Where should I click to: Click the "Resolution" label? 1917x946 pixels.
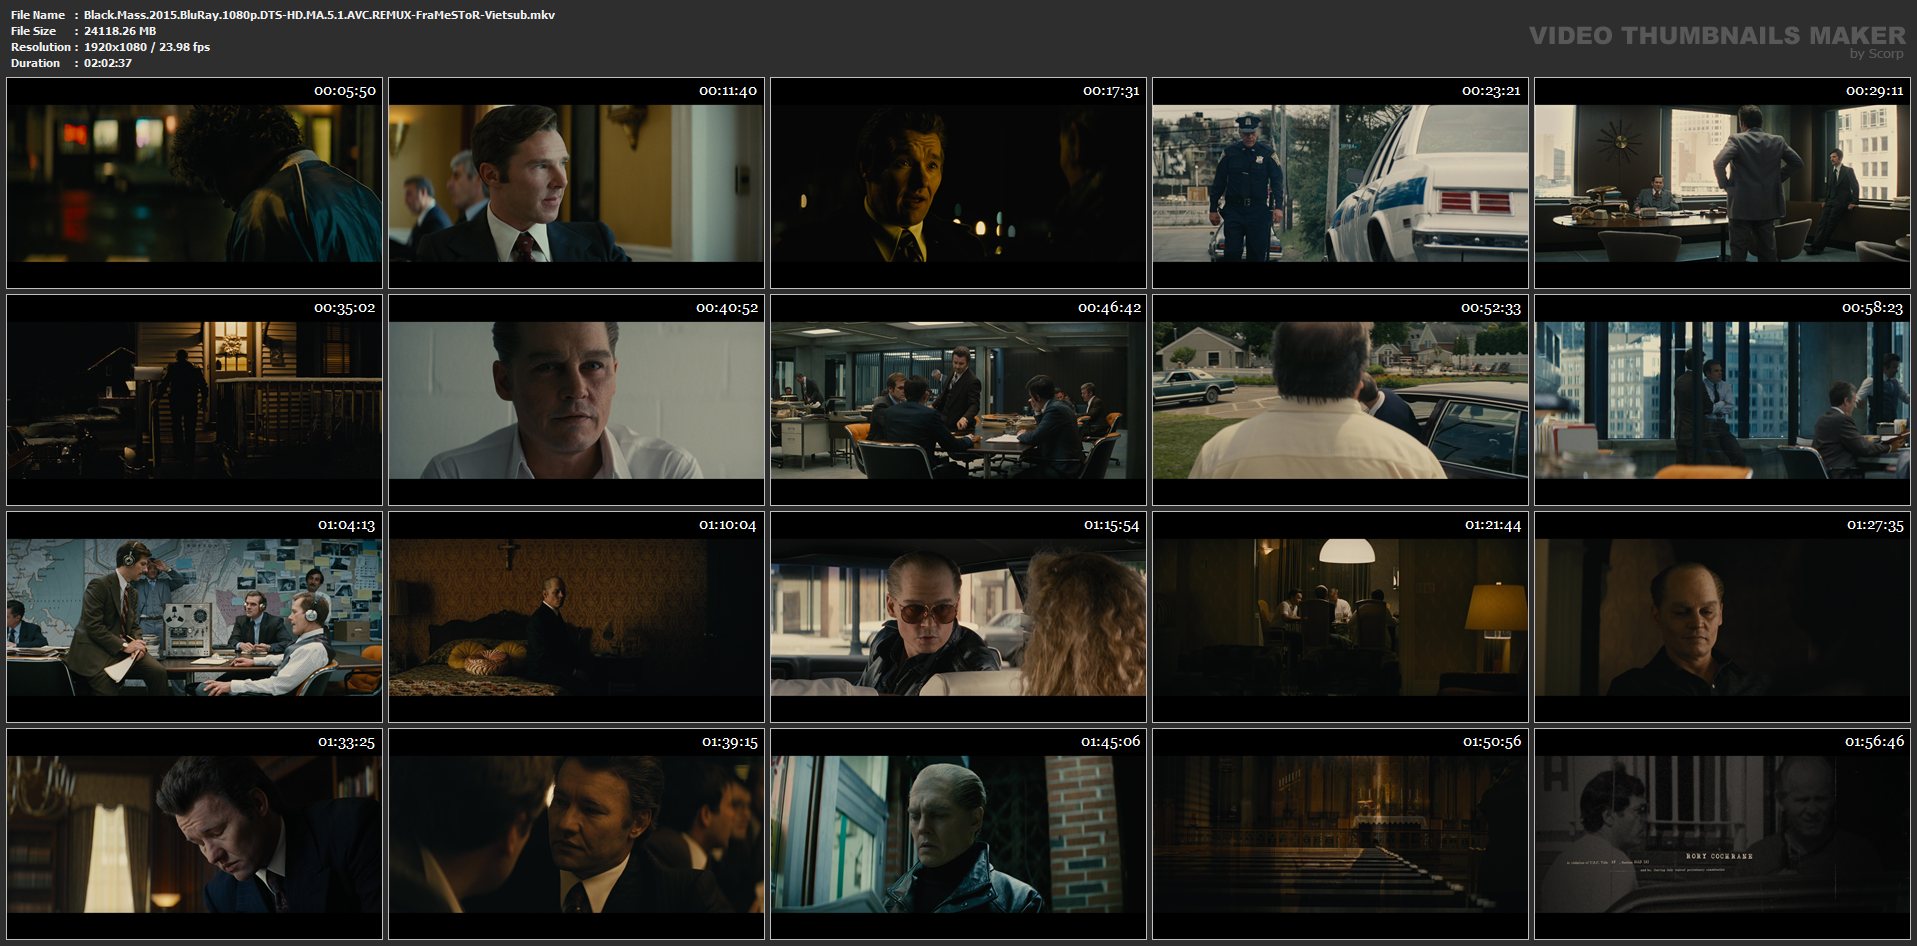point(41,47)
